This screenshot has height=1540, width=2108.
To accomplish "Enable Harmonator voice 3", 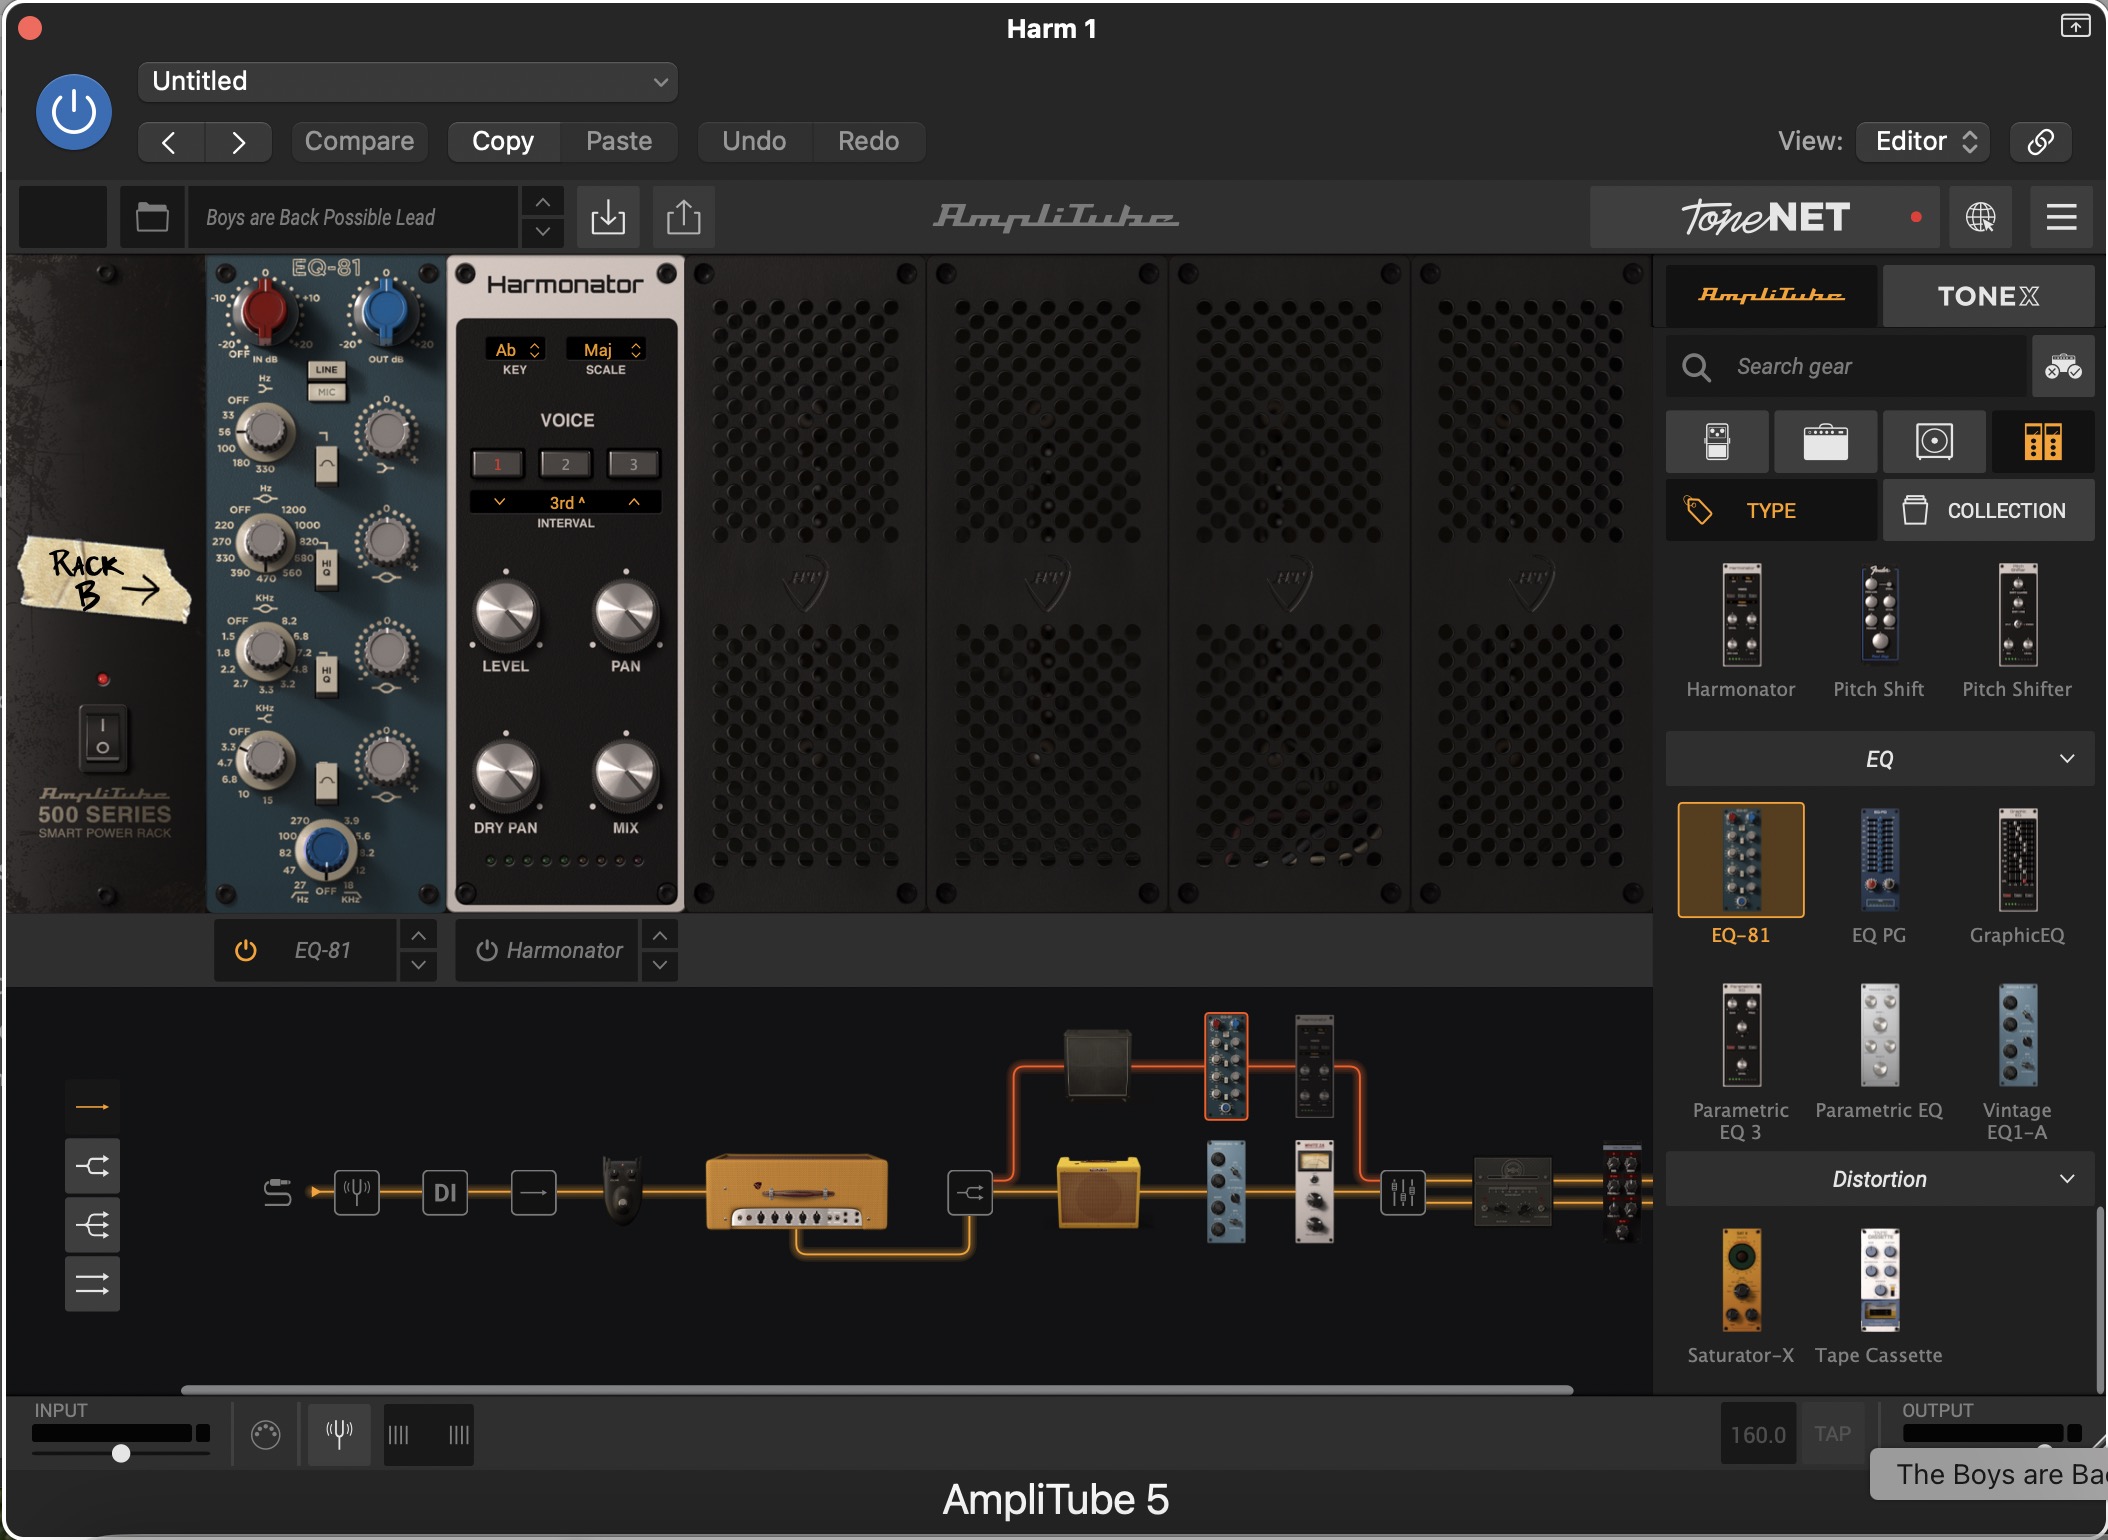I will coord(633,464).
